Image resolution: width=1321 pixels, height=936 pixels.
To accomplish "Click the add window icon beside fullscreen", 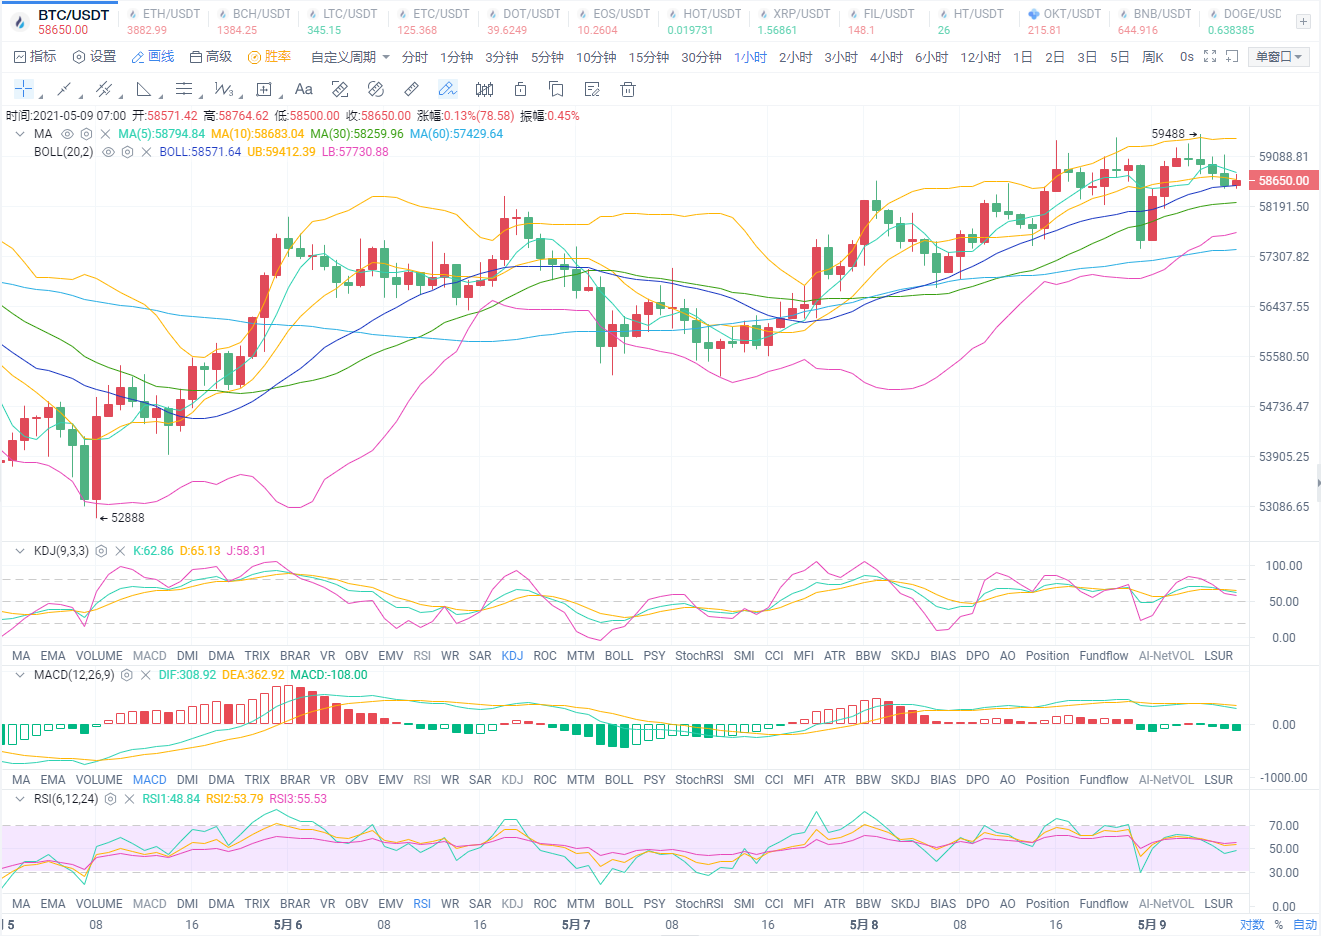I will (1233, 57).
